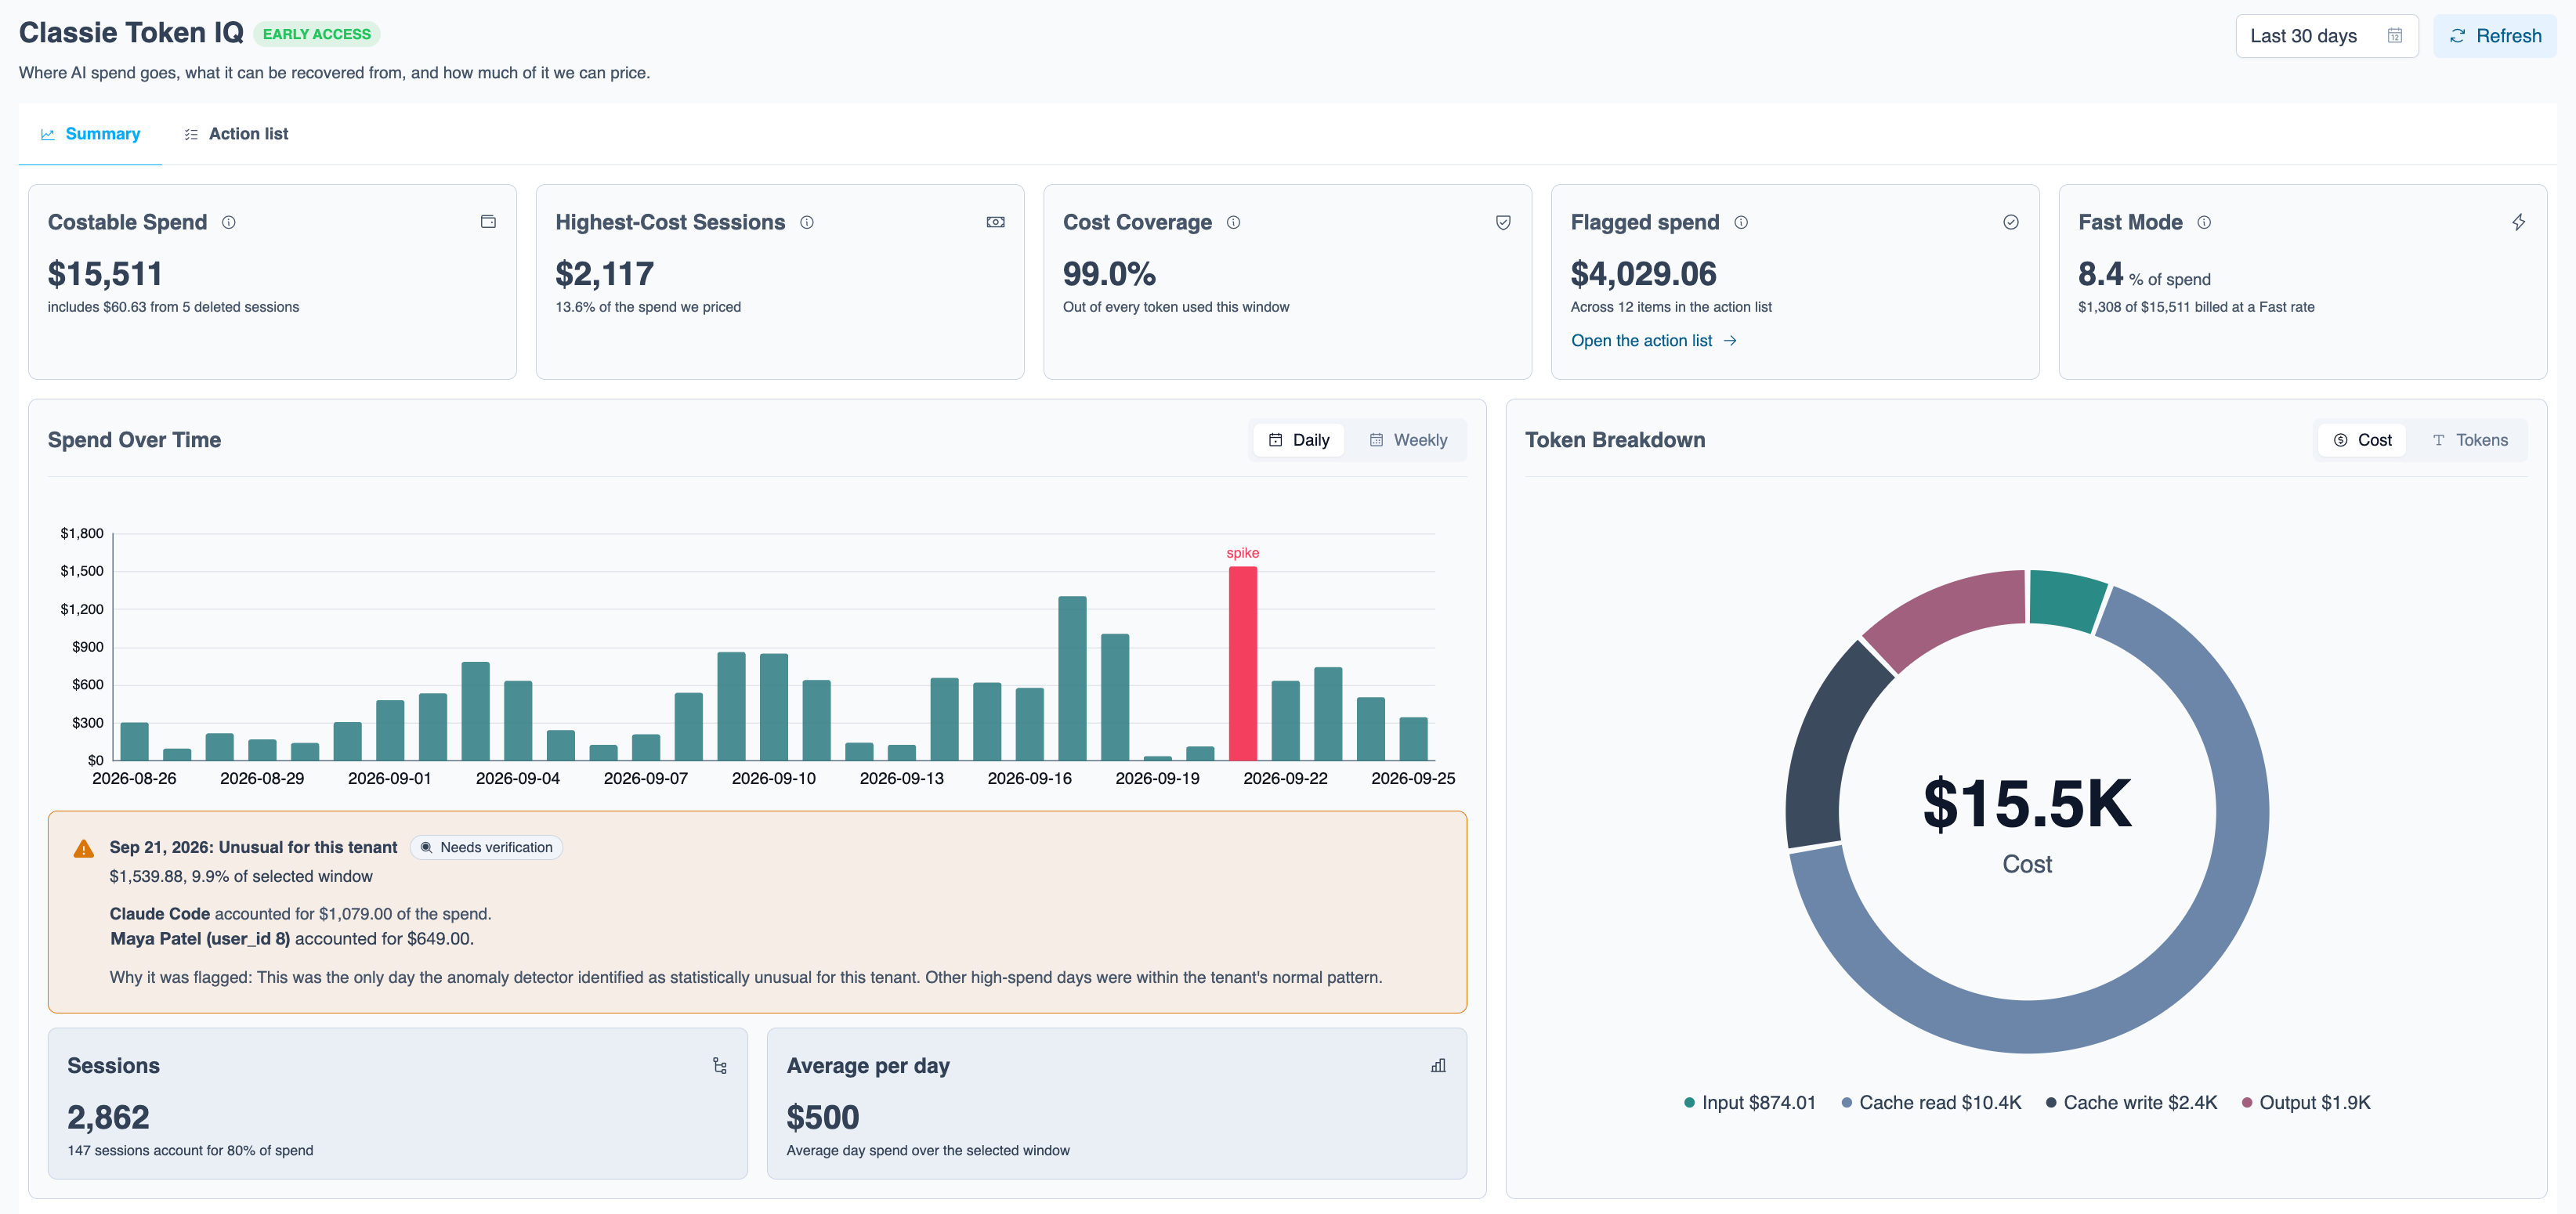Refresh the dashboard data
This screenshot has width=2576, height=1214.
pyautogui.click(x=2495, y=36)
